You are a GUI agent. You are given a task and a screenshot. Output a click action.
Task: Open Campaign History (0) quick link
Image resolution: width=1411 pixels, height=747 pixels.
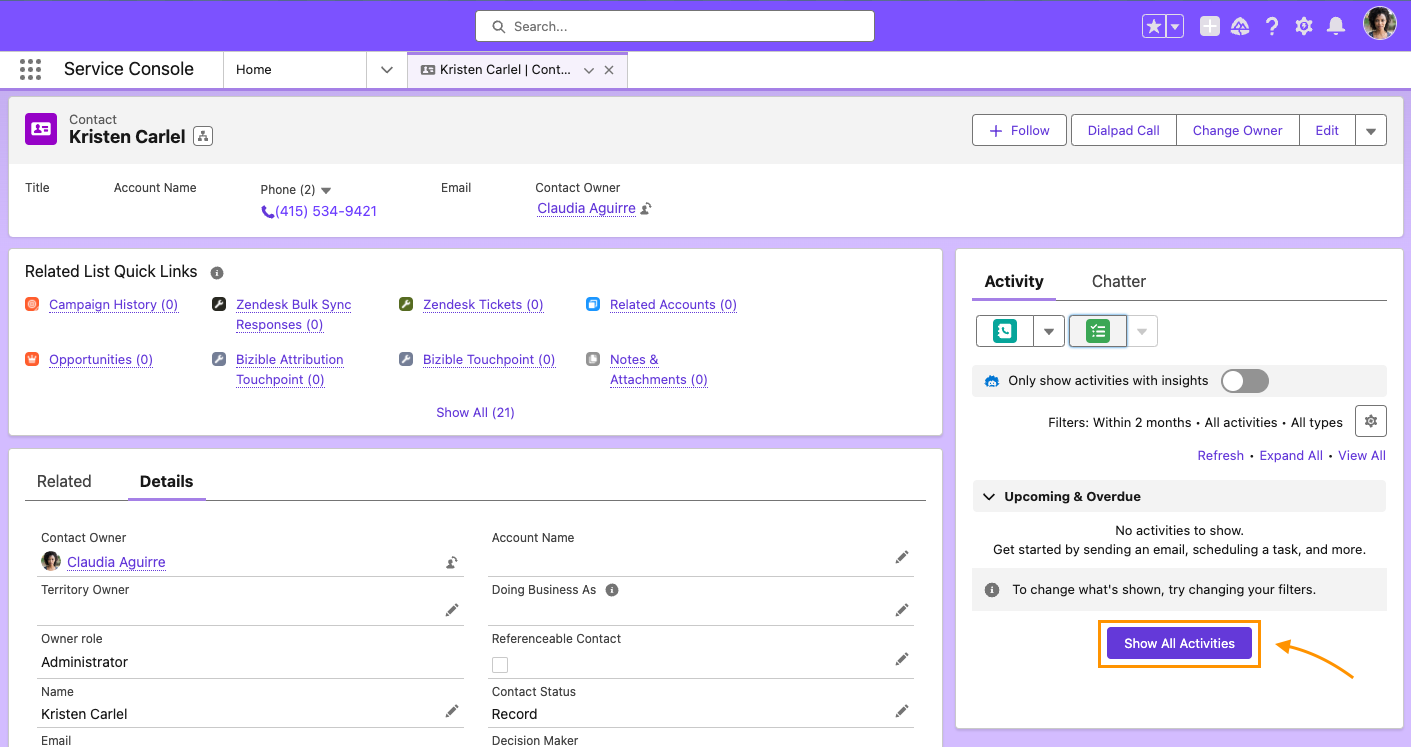pyautogui.click(x=113, y=304)
